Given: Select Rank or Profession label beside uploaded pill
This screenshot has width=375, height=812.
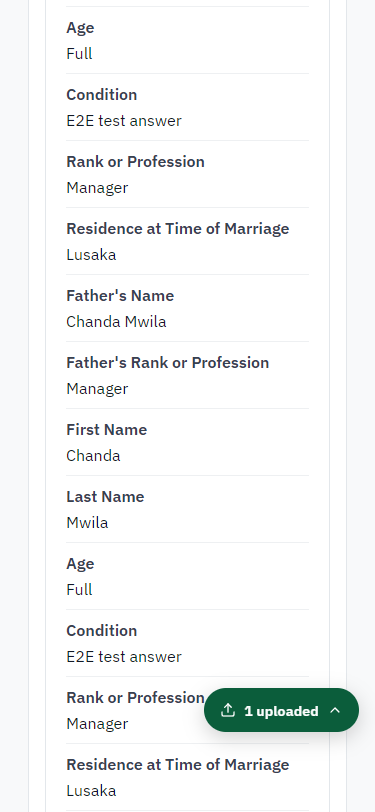Looking at the screenshot, I should [x=135, y=698].
